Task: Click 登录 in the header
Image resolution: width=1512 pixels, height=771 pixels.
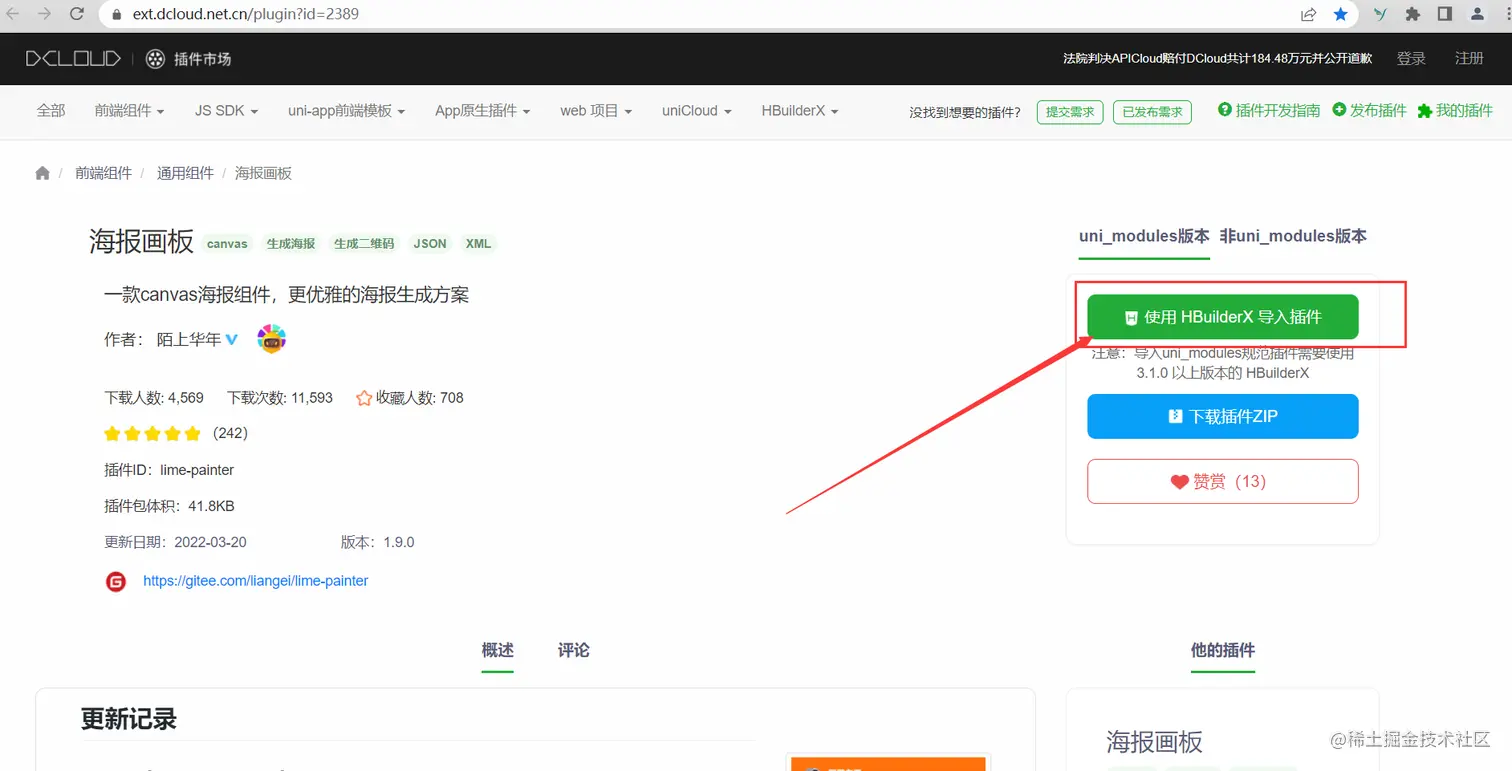Action: point(1411,59)
